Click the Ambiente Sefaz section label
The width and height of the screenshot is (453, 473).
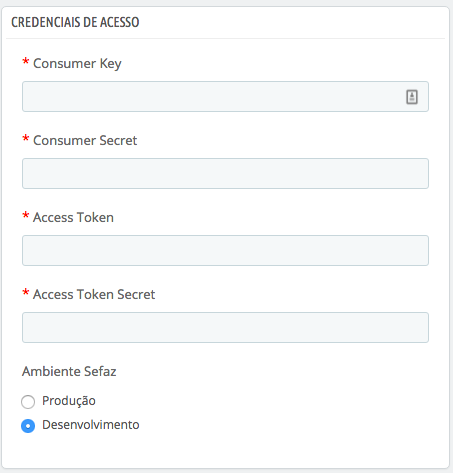(69, 371)
